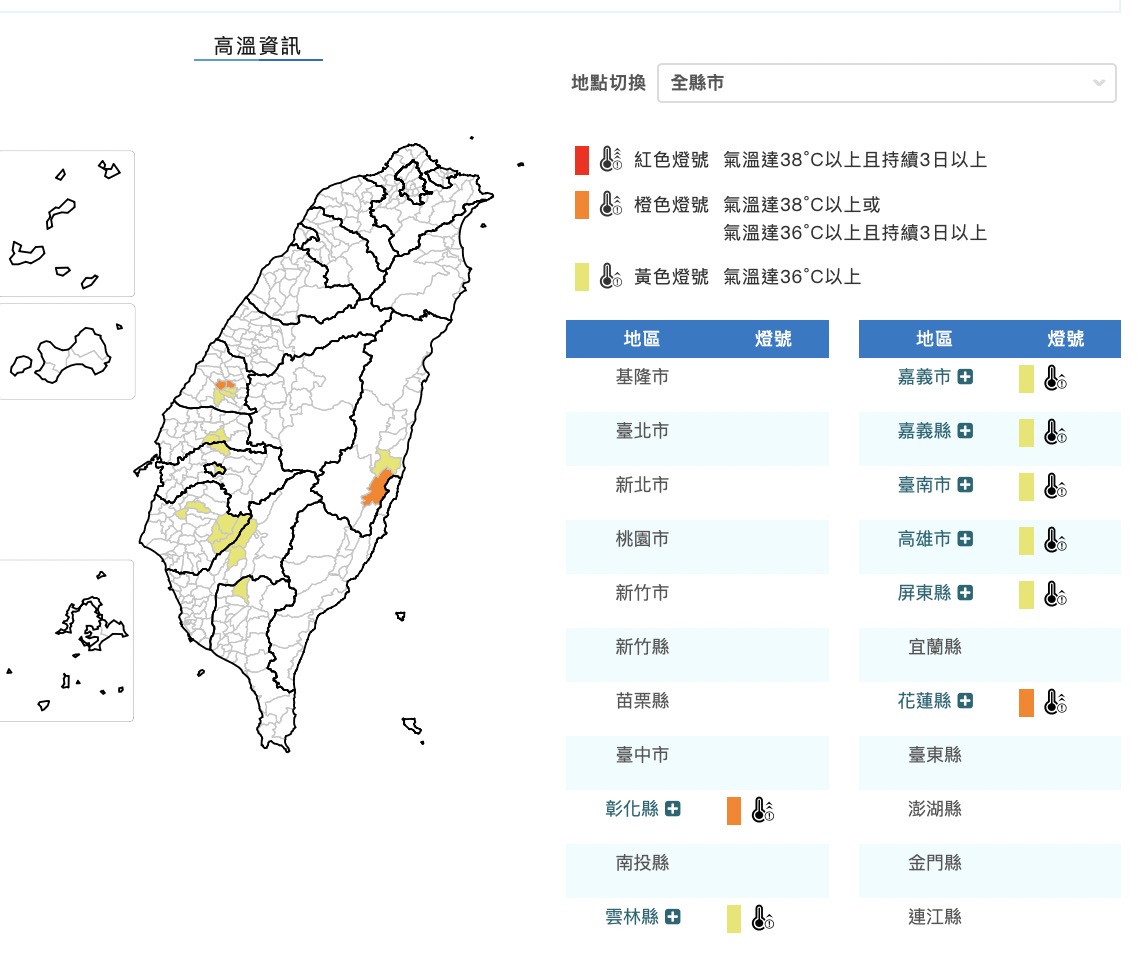
Task: Select the 高溫資訊 tab heading
Action: click(x=257, y=47)
